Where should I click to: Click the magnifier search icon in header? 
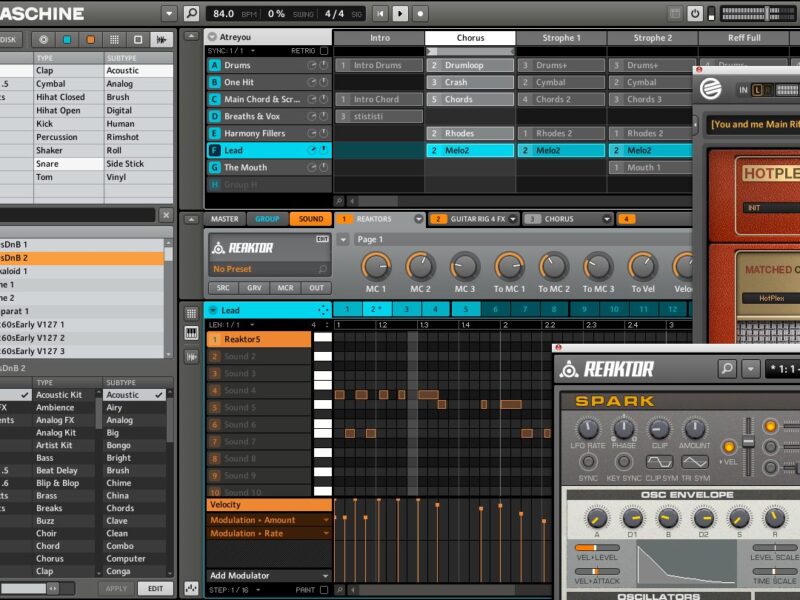coord(192,13)
